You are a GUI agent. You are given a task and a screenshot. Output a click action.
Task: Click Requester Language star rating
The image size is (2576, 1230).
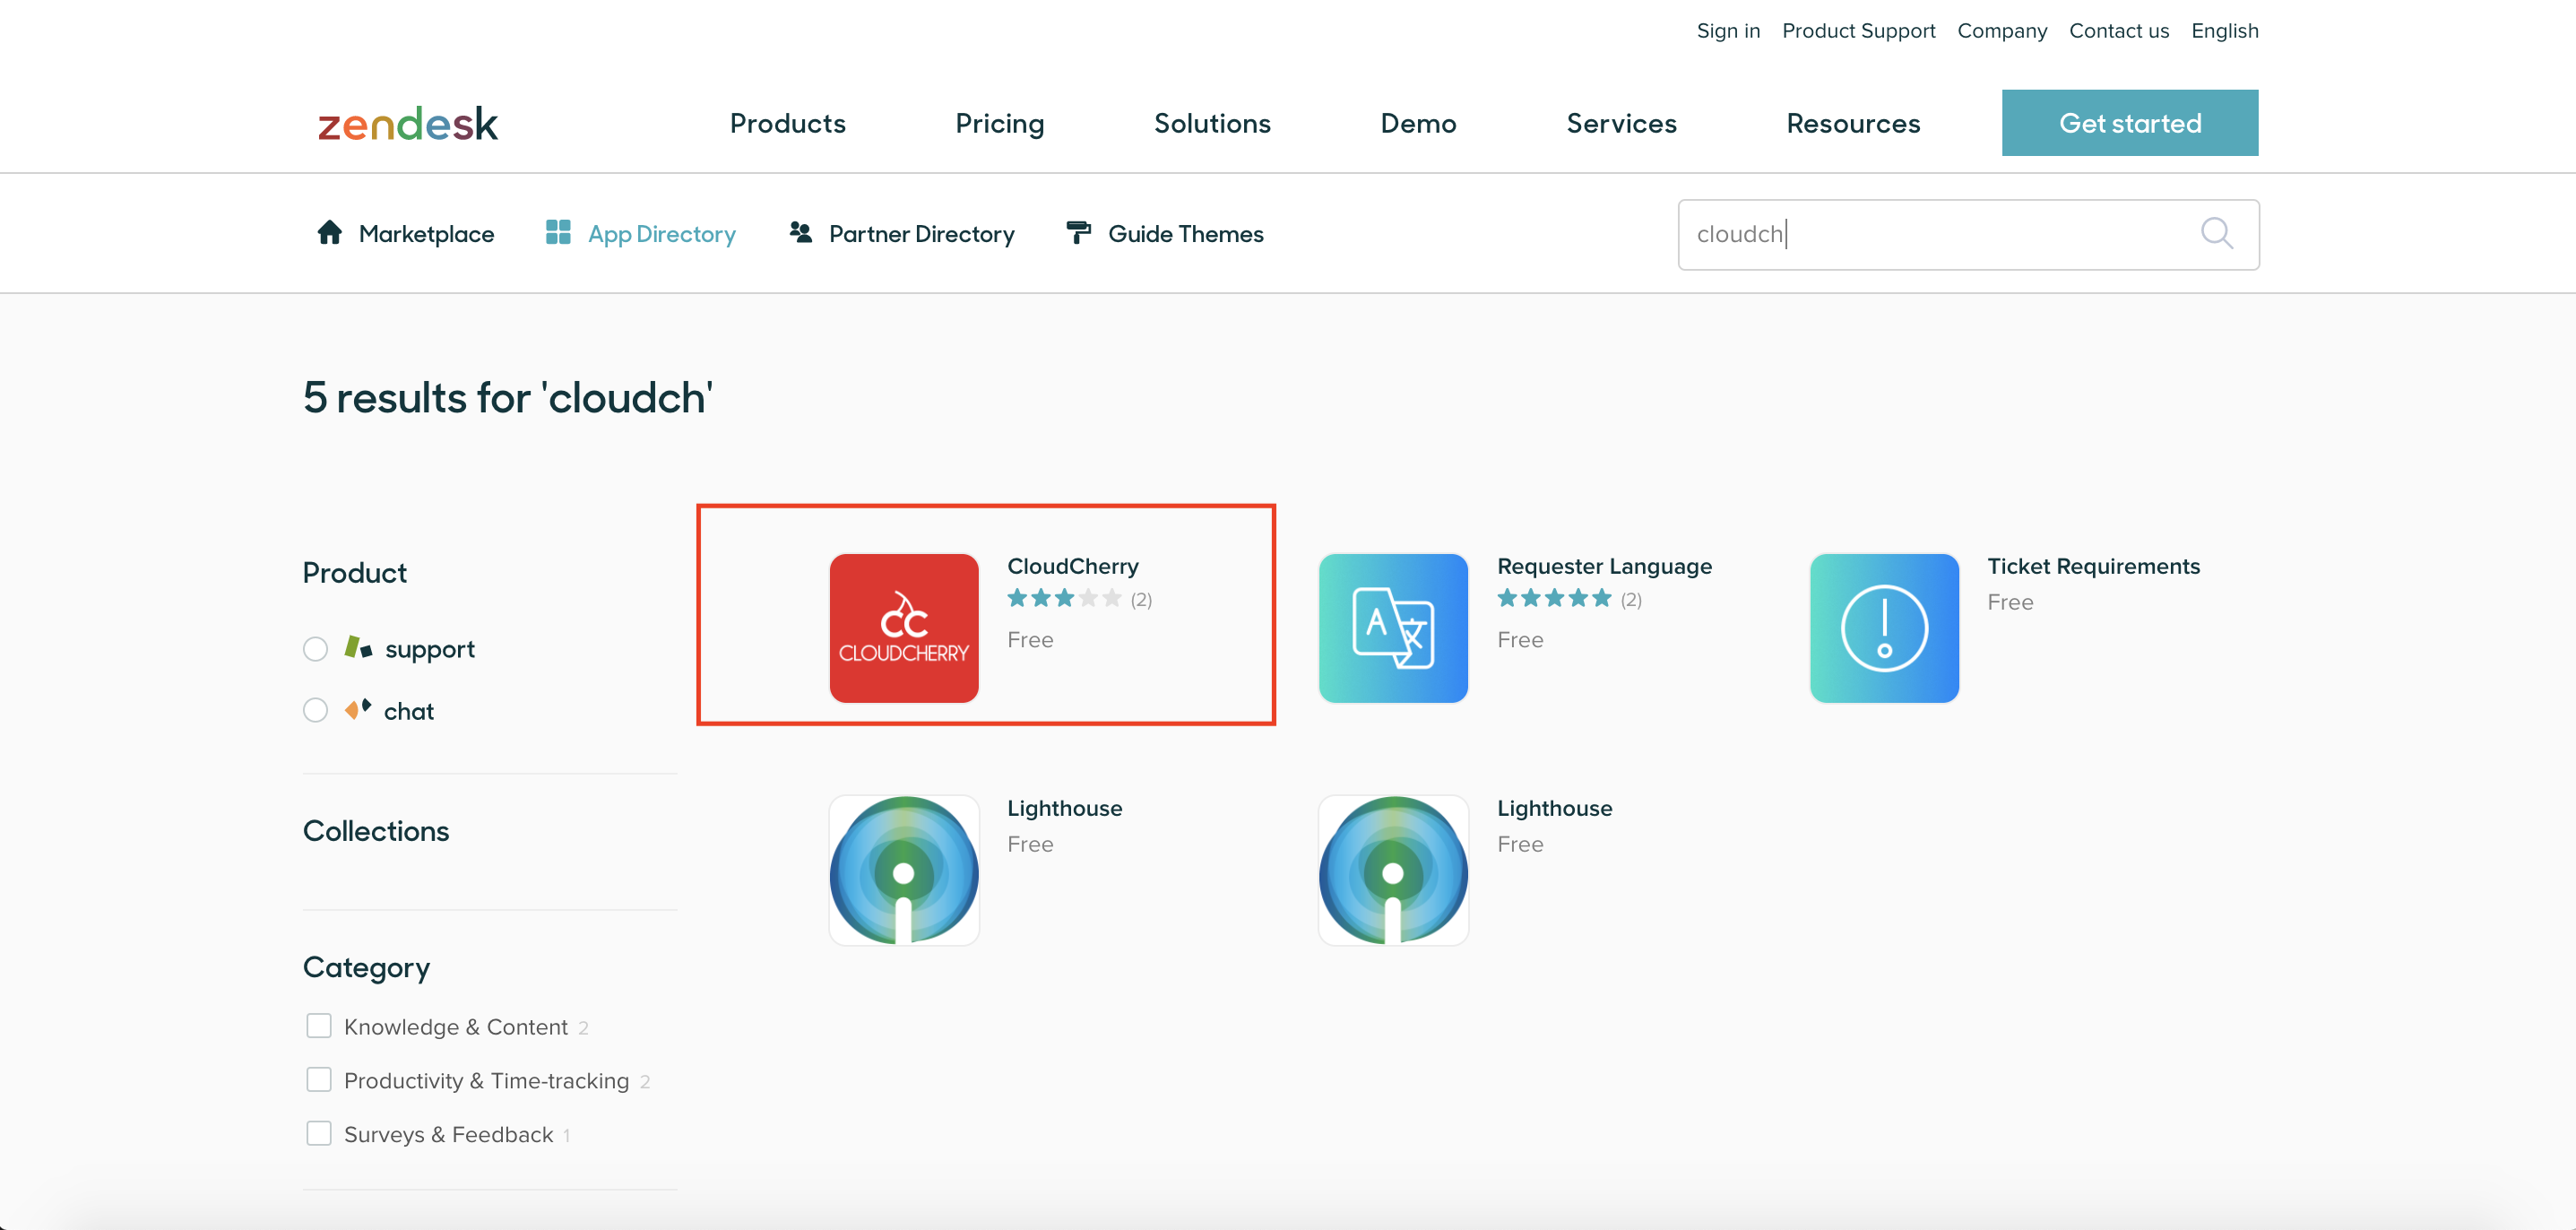point(1554,599)
